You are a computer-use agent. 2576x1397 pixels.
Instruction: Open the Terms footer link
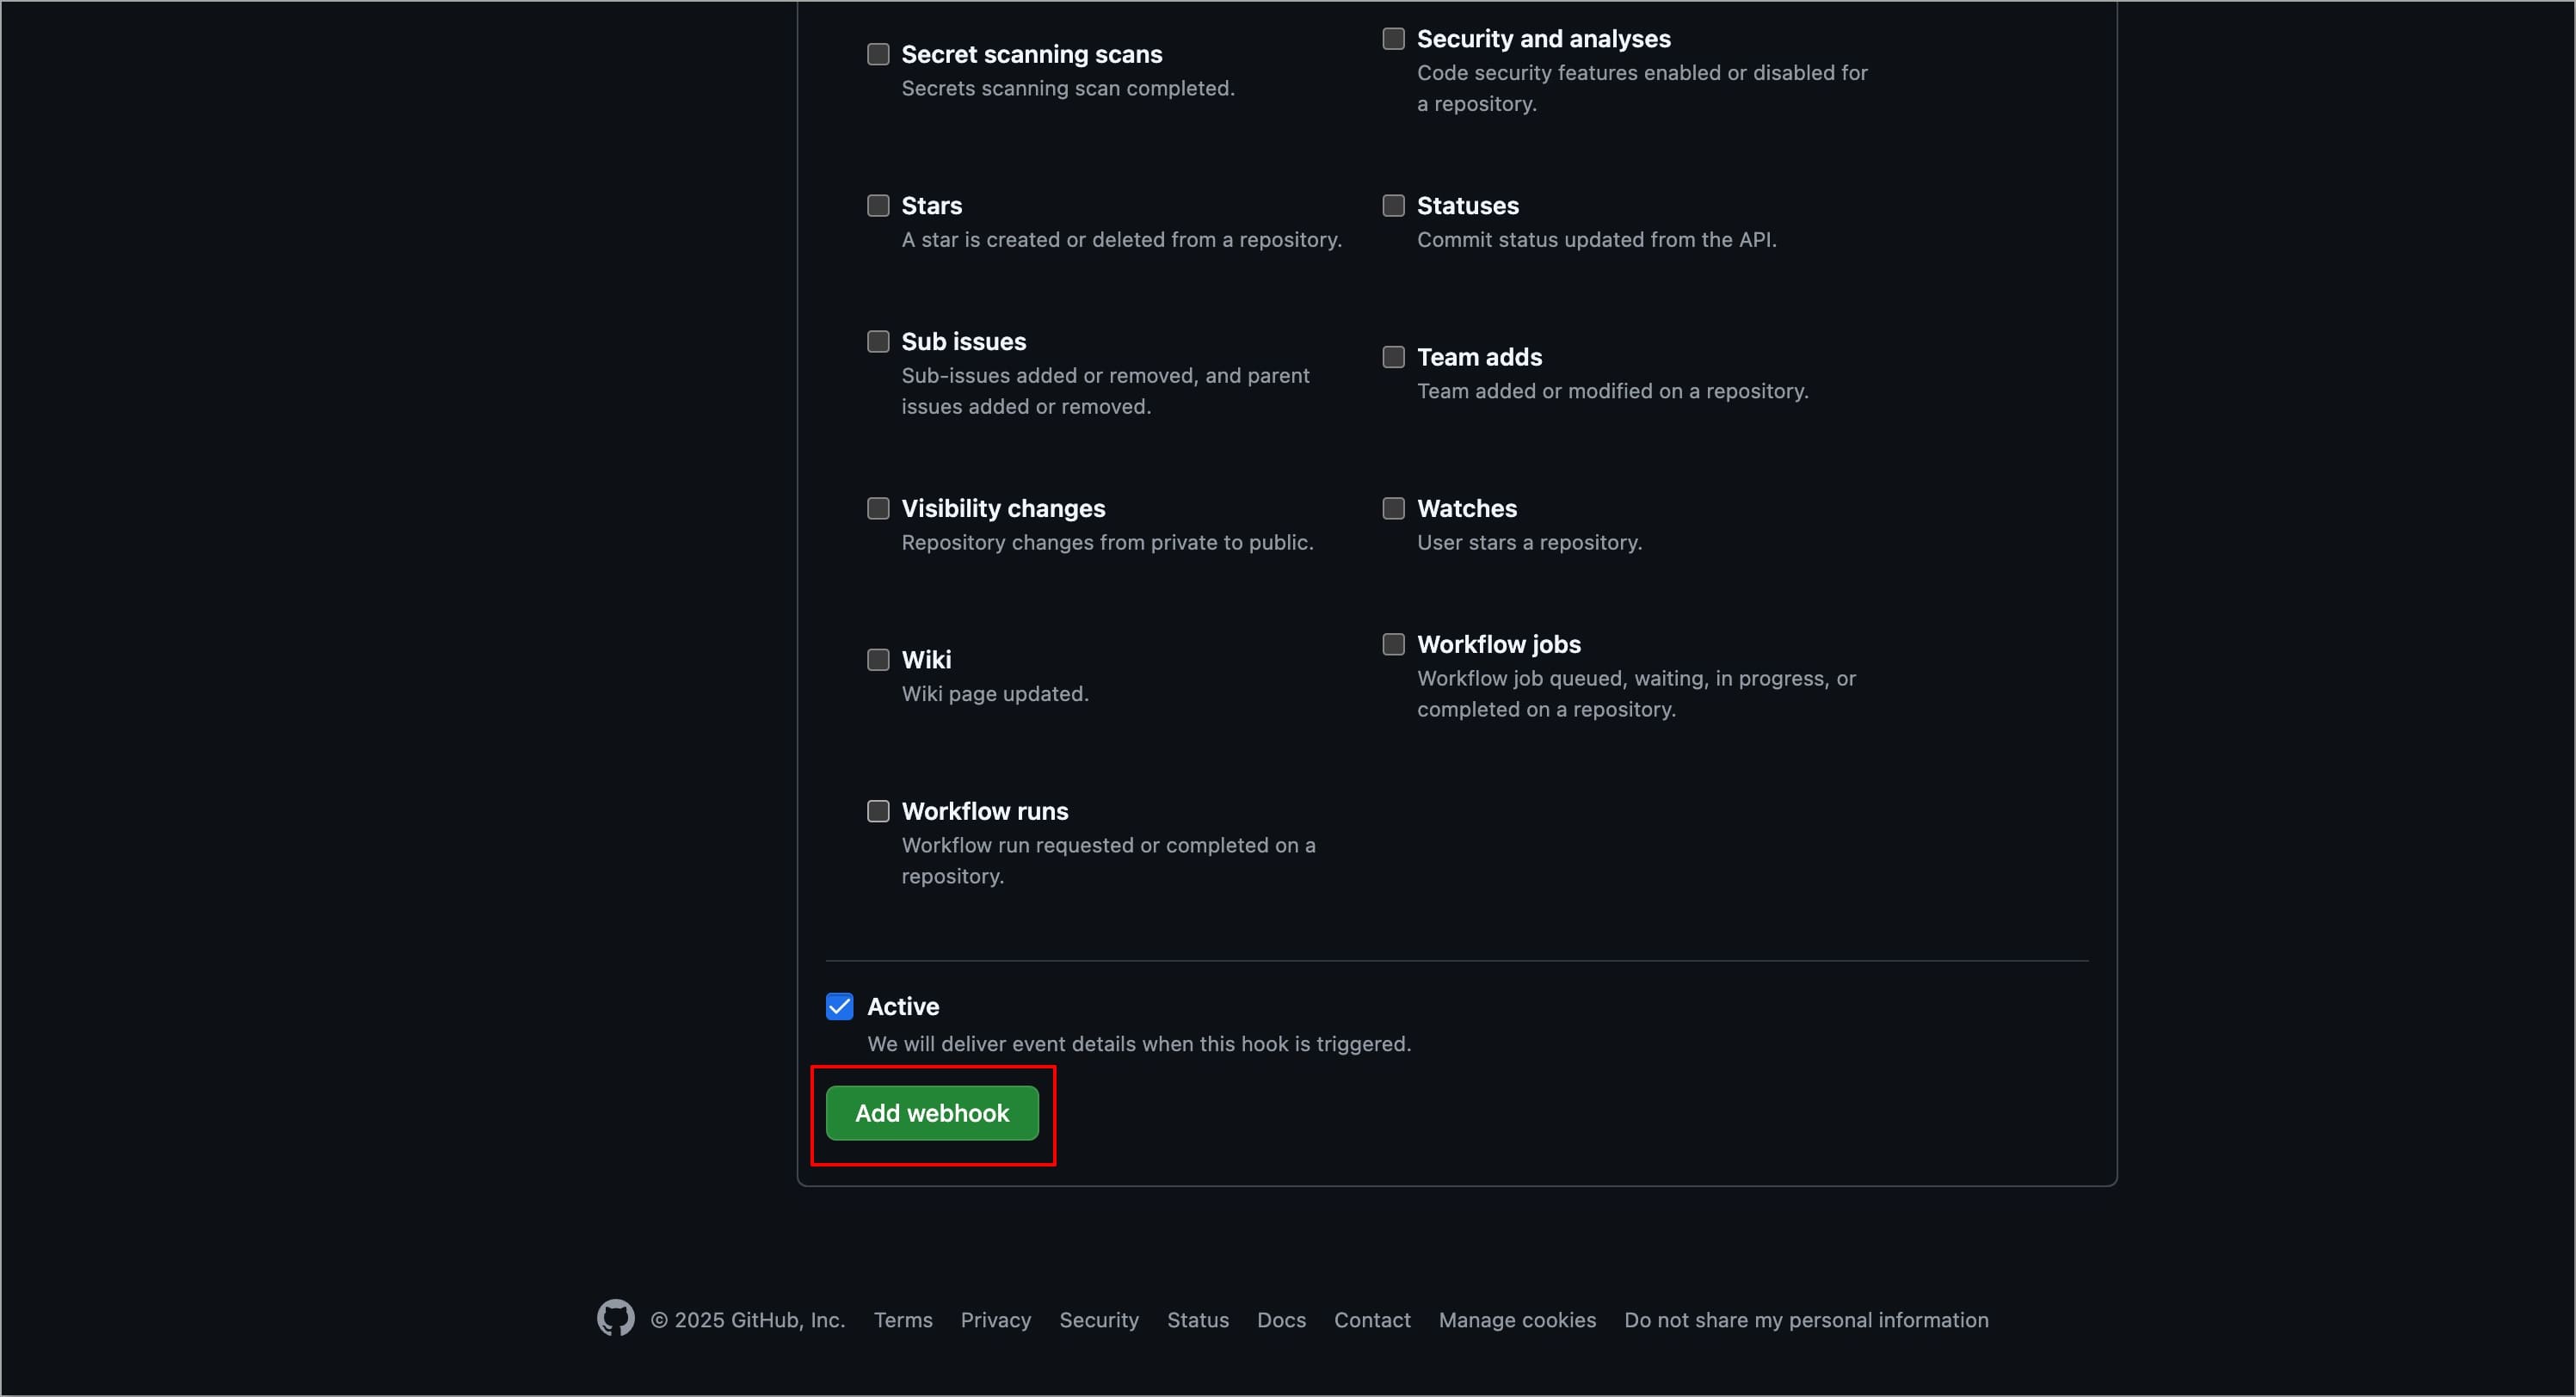903,1320
